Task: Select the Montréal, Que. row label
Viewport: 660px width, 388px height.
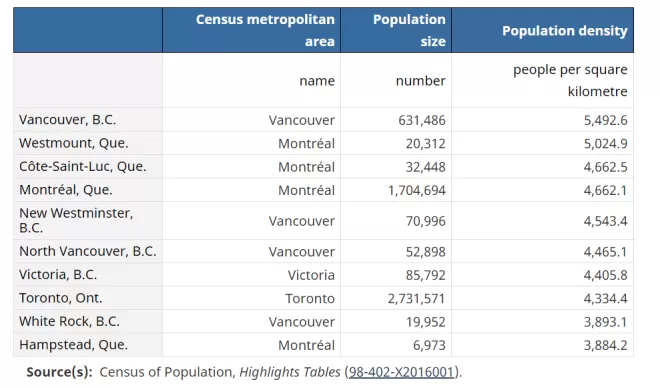Action: coord(66,190)
